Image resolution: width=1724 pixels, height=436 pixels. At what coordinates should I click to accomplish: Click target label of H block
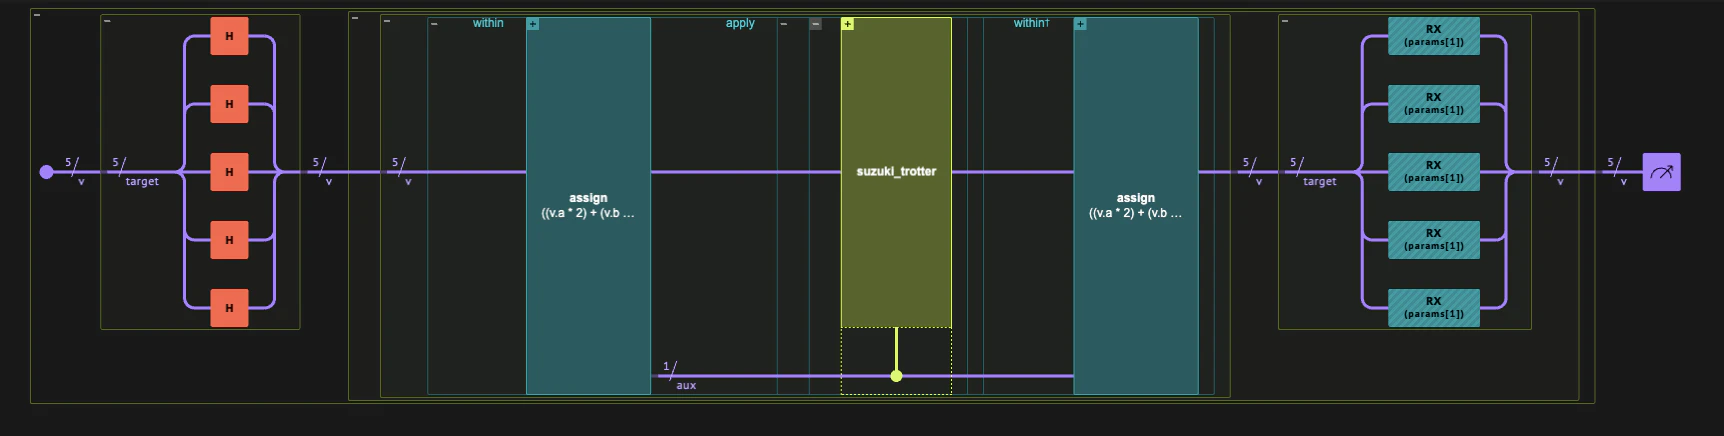click(142, 182)
